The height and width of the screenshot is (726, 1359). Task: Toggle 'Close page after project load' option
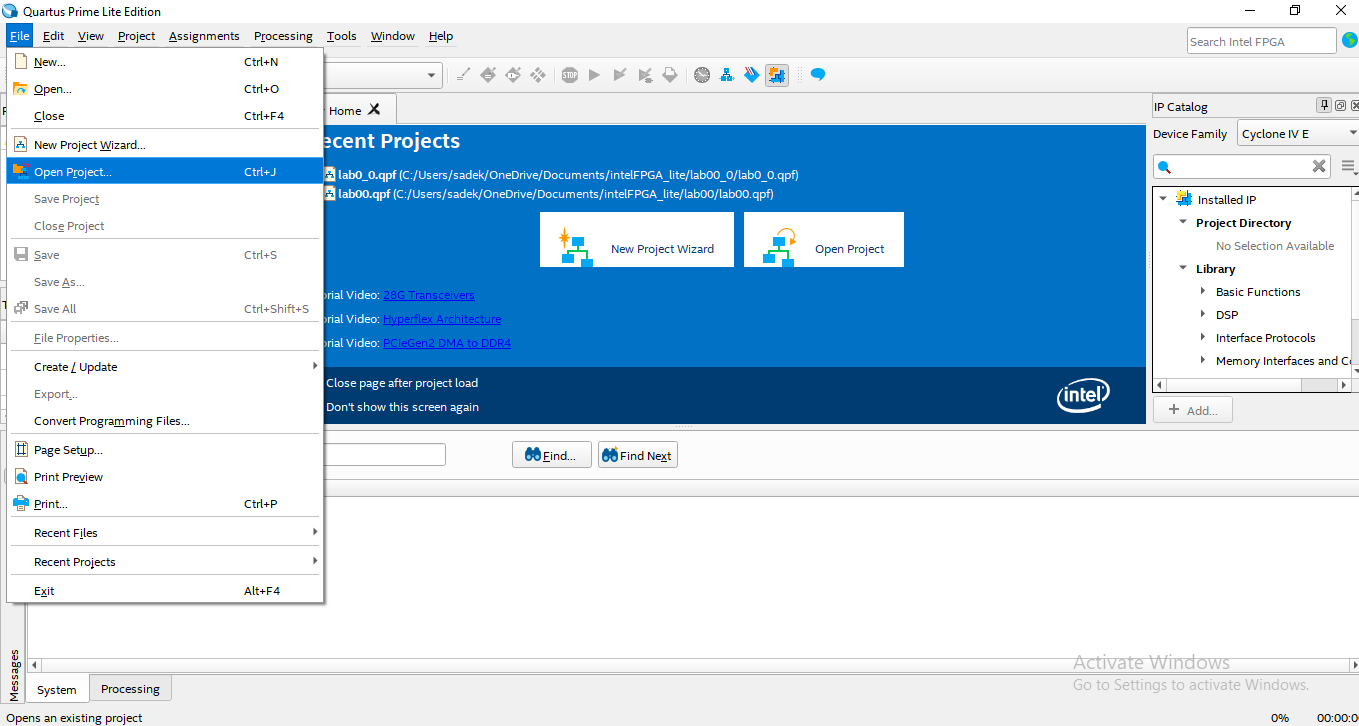click(401, 383)
